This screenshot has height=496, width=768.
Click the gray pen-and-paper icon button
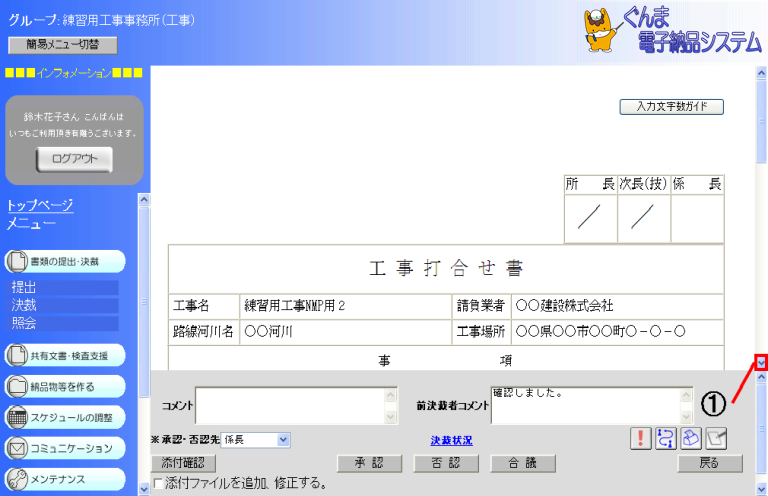point(716,438)
